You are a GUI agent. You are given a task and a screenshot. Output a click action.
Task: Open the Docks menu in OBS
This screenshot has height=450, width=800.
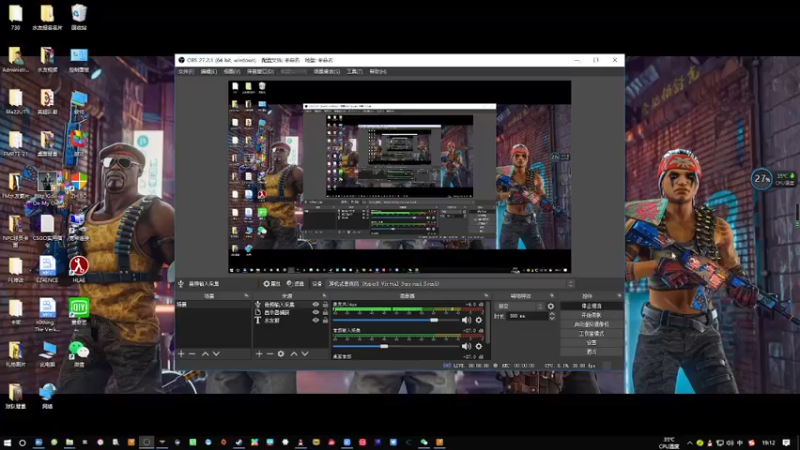click(260, 71)
